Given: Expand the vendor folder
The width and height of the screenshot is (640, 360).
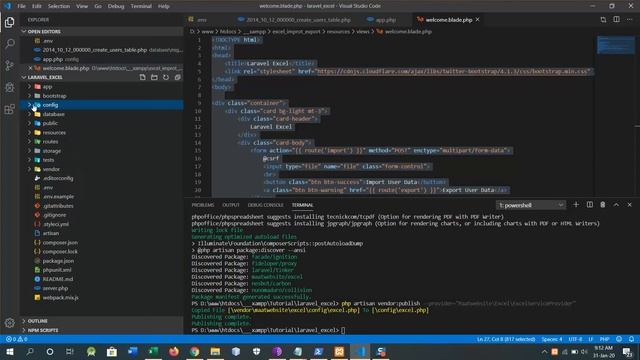Looking at the screenshot, I should pyautogui.click(x=29, y=169).
